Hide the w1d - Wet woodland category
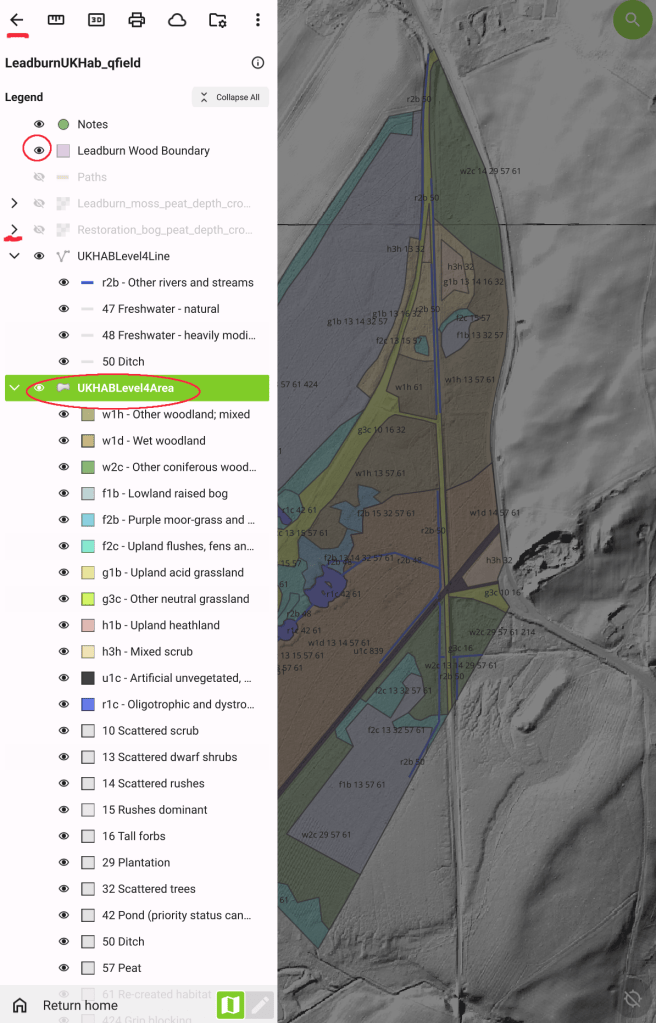 (64, 440)
